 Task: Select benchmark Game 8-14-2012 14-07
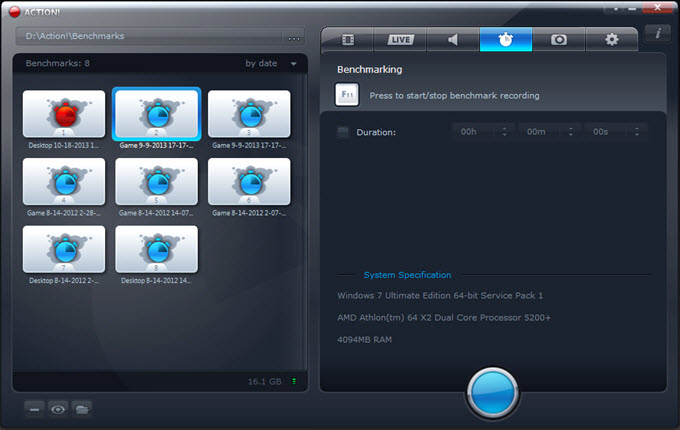coord(157,182)
